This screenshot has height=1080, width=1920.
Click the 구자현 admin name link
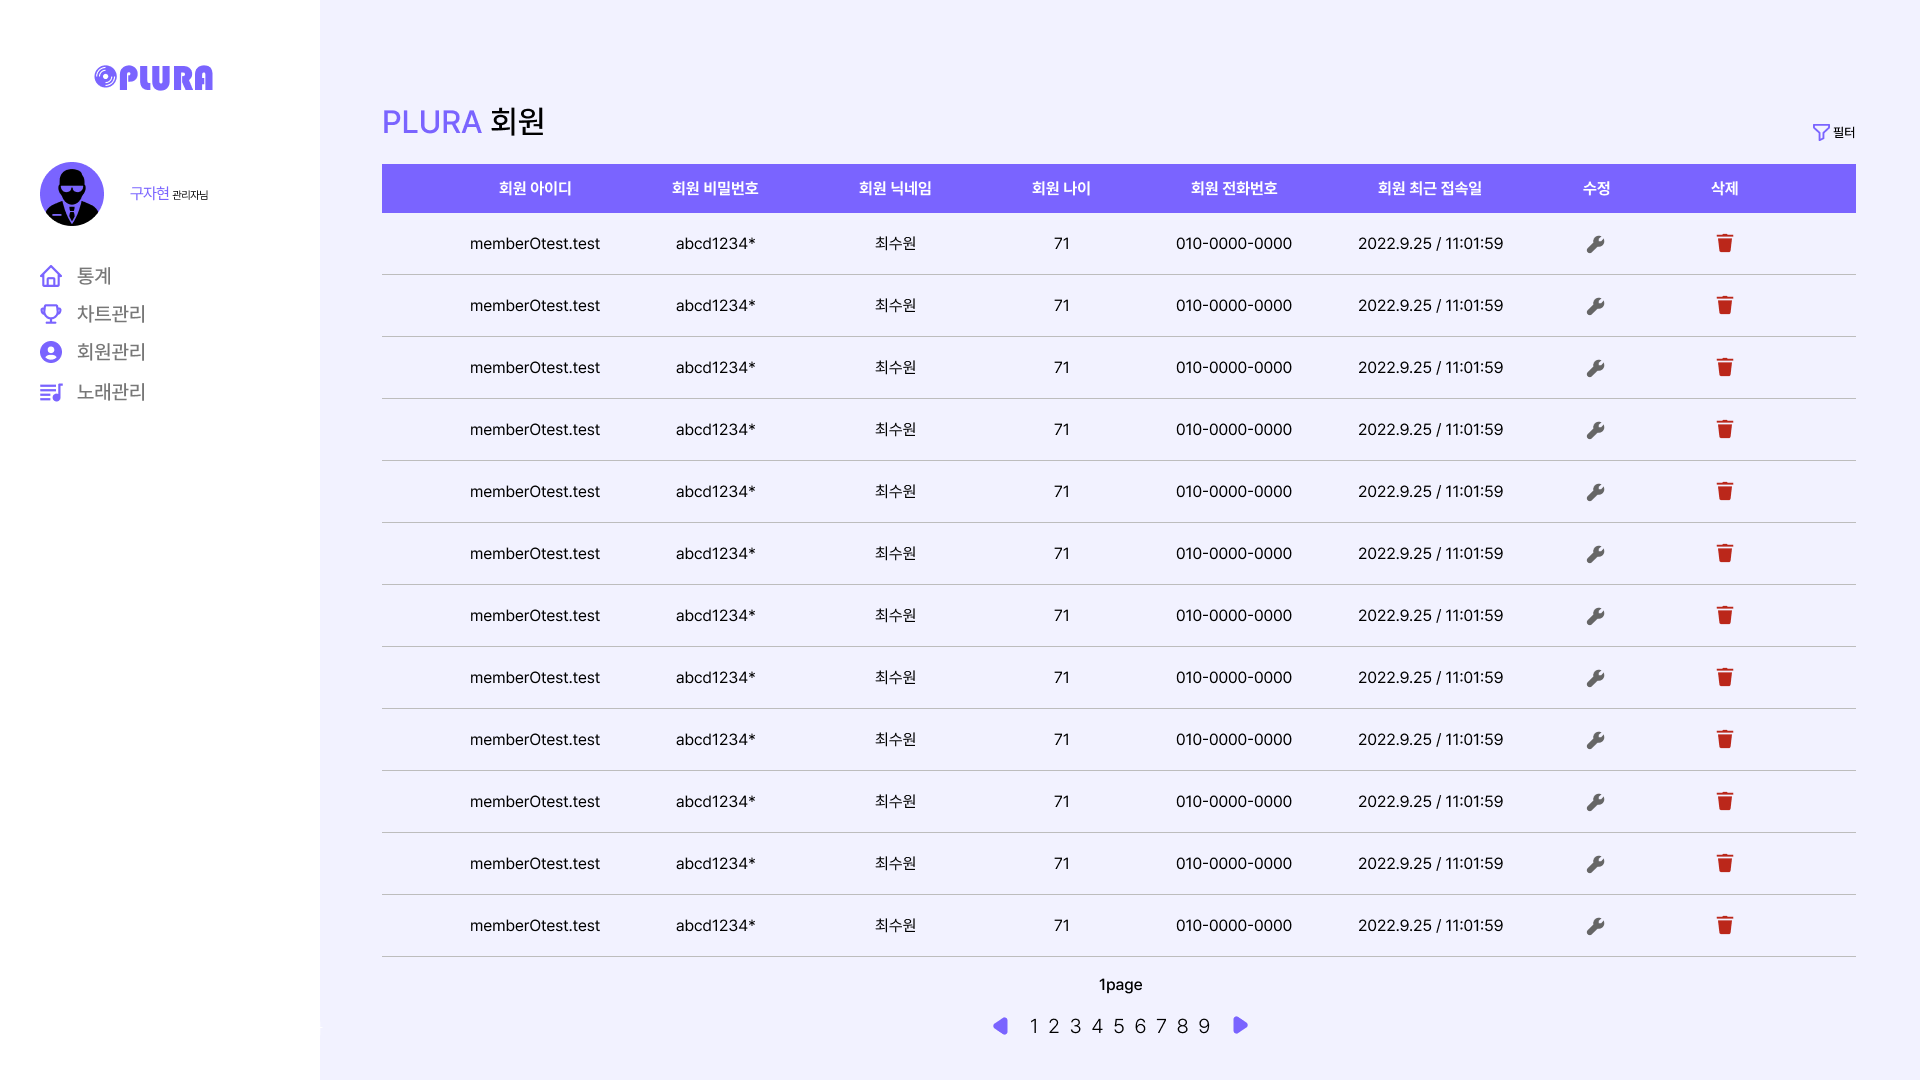(149, 194)
